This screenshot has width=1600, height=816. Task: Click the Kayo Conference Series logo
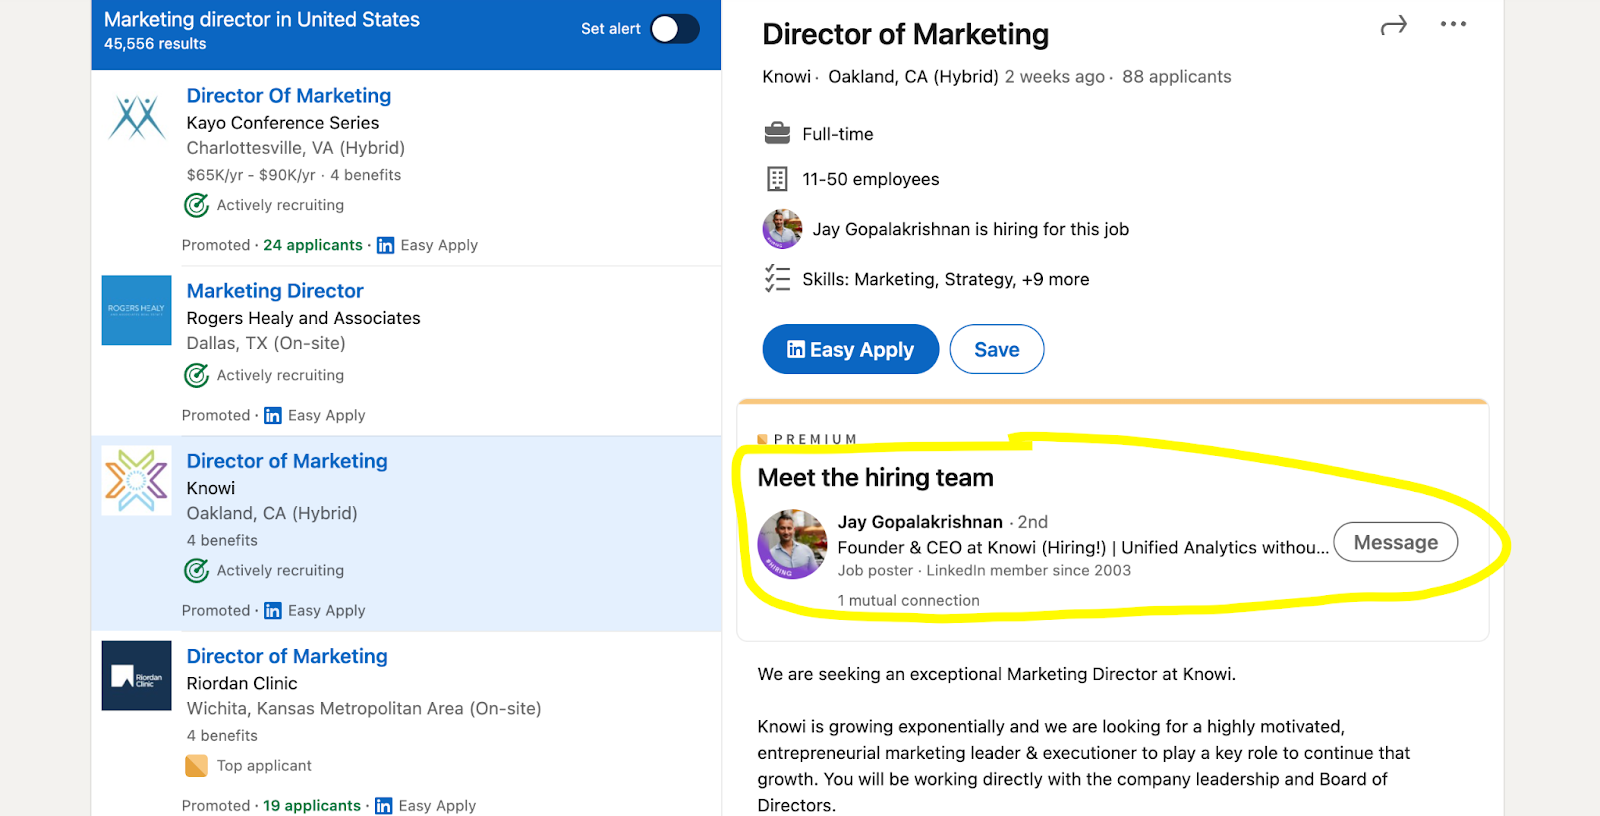[x=137, y=117]
